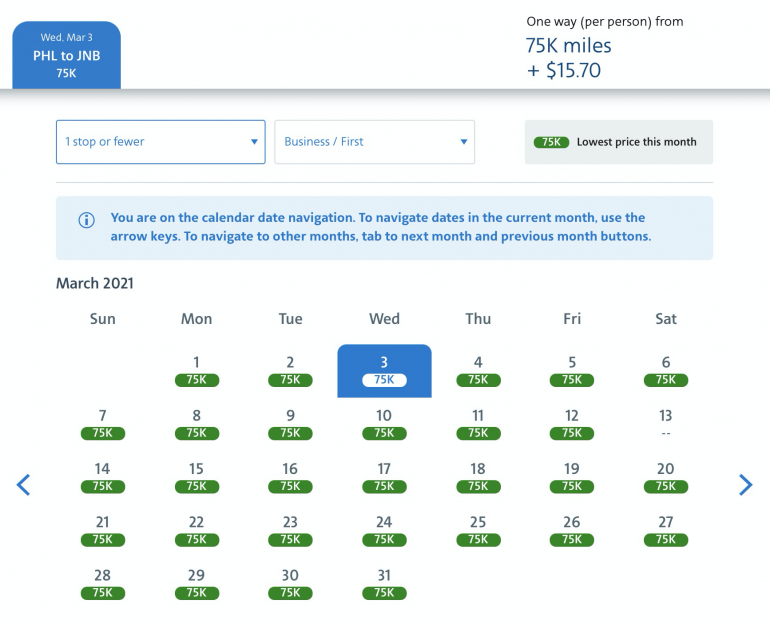Select the 'PHL to JNB' Wed, Mar 3 tab

pyautogui.click(x=66, y=56)
